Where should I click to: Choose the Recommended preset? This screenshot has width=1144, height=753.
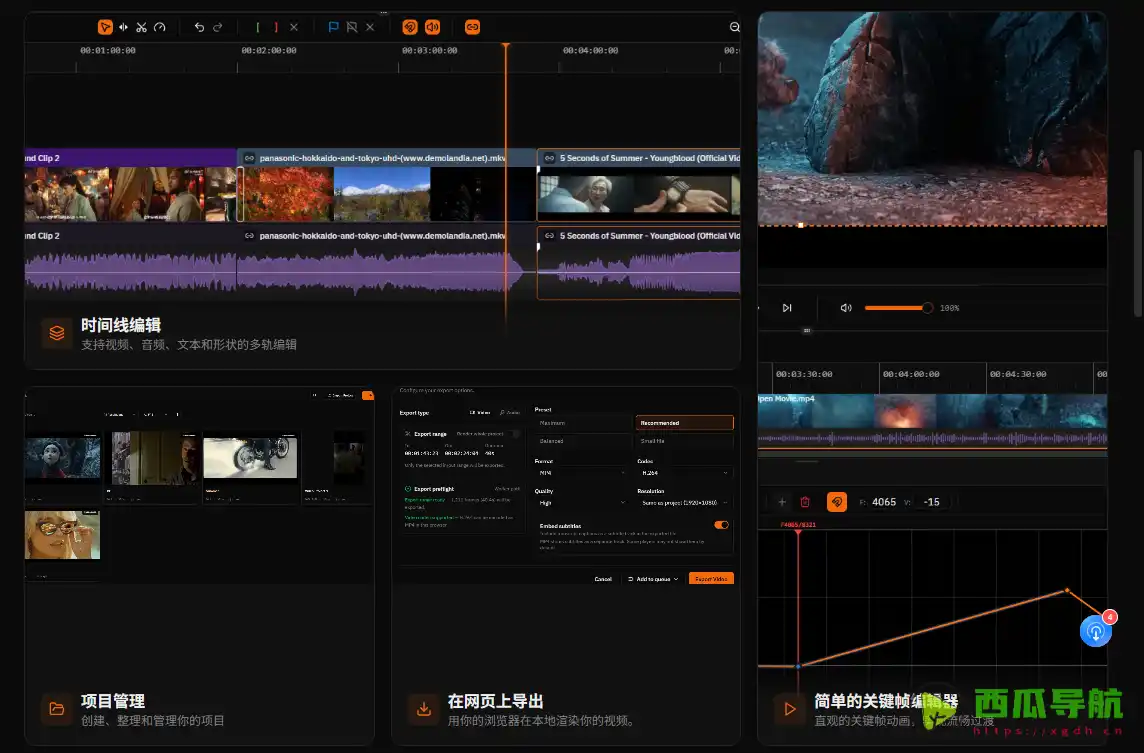click(x=684, y=423)
